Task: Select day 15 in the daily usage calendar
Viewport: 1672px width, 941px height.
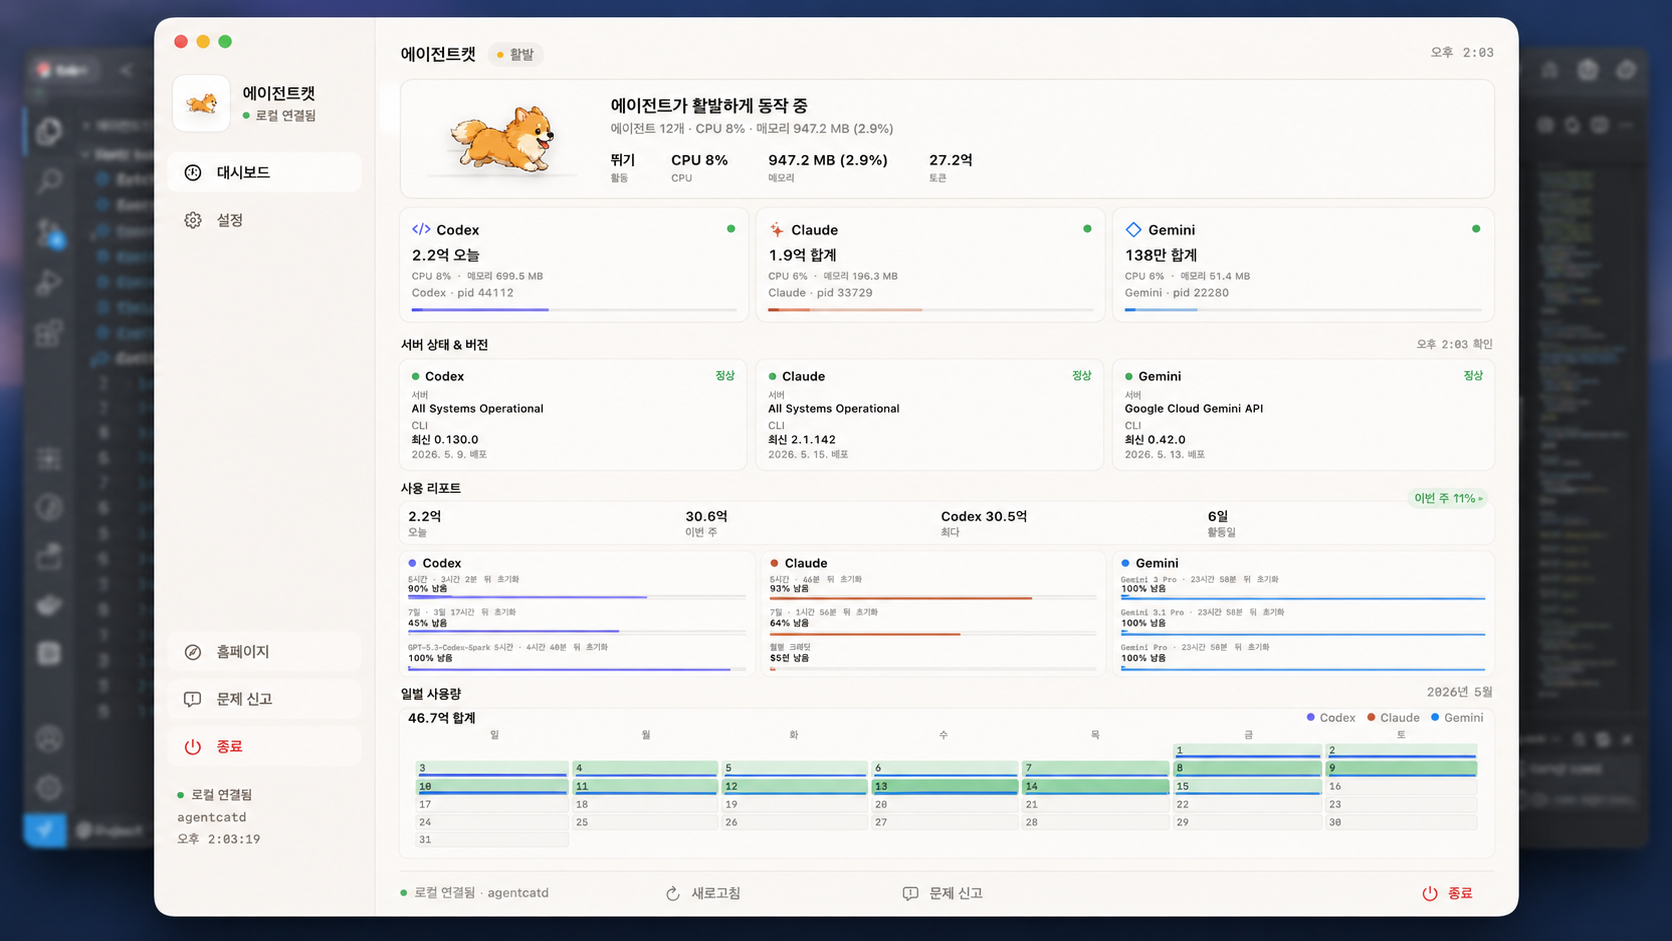Action: pyautogui.click(x=1247, y=787)
